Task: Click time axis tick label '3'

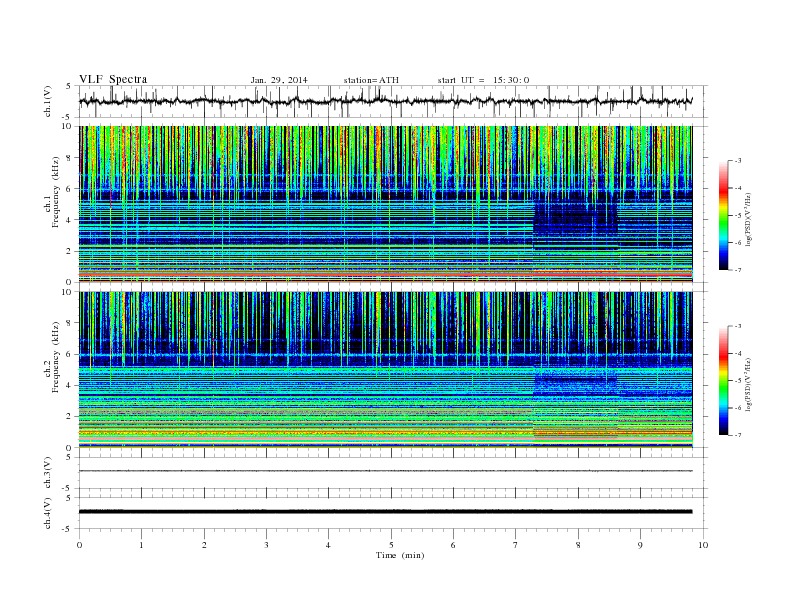Action: (266, 545)
